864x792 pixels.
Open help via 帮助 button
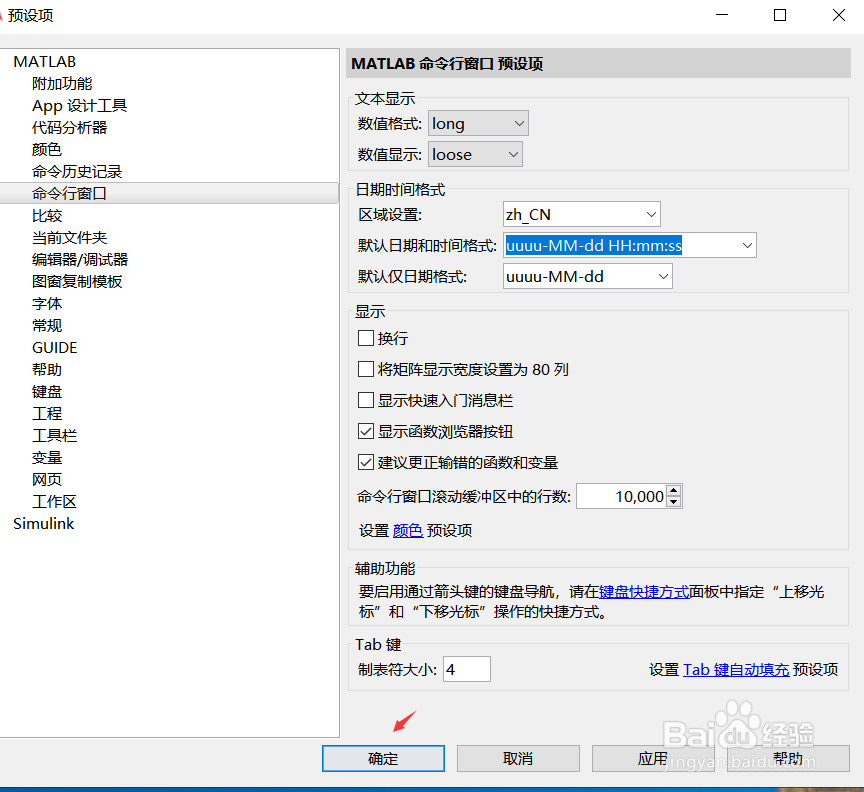[788, 758]
